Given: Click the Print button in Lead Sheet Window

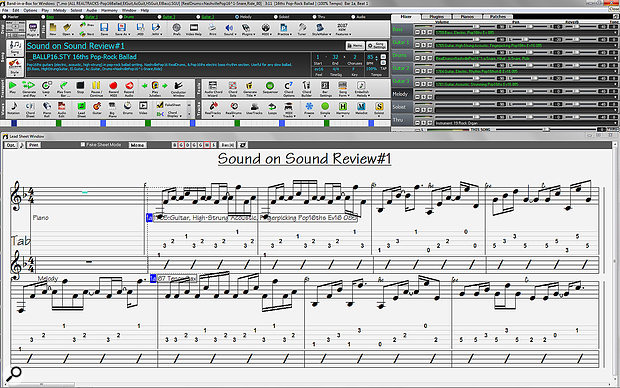Looking at the screenshot, I should 33,145.
